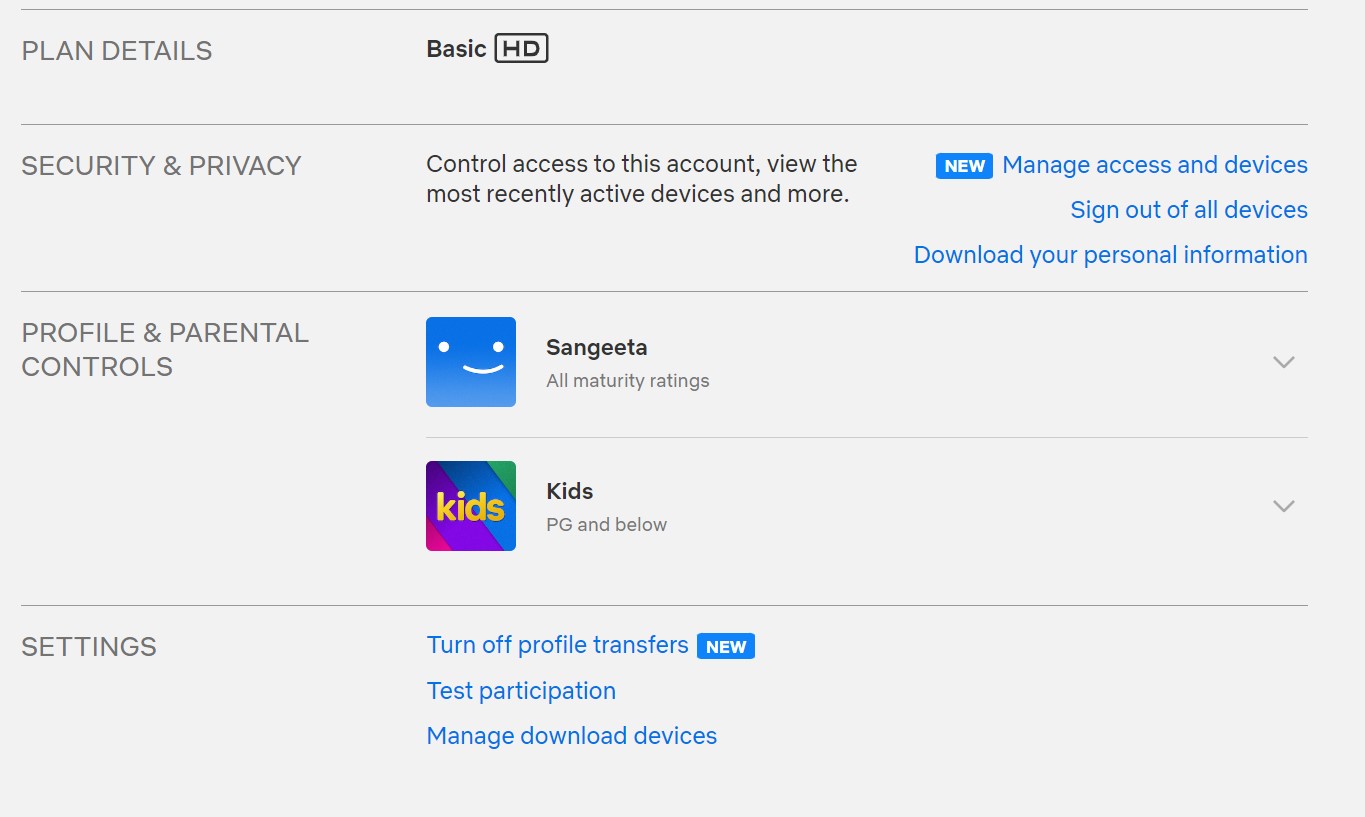Image resolution: width=1365 pixels, height=817 pixels.
Task: Download your personal information
Action: click(x=1110, y=254)
